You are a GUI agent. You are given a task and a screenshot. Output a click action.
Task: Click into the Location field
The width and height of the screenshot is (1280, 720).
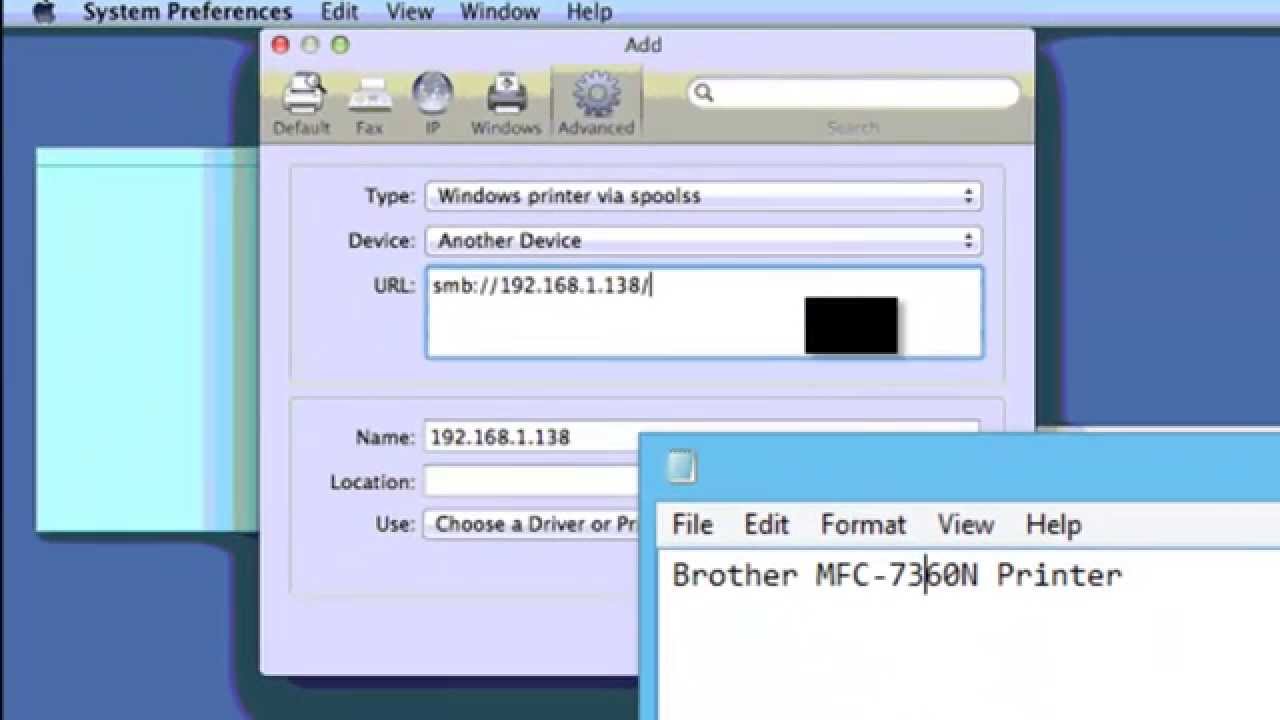click(532, 481)
